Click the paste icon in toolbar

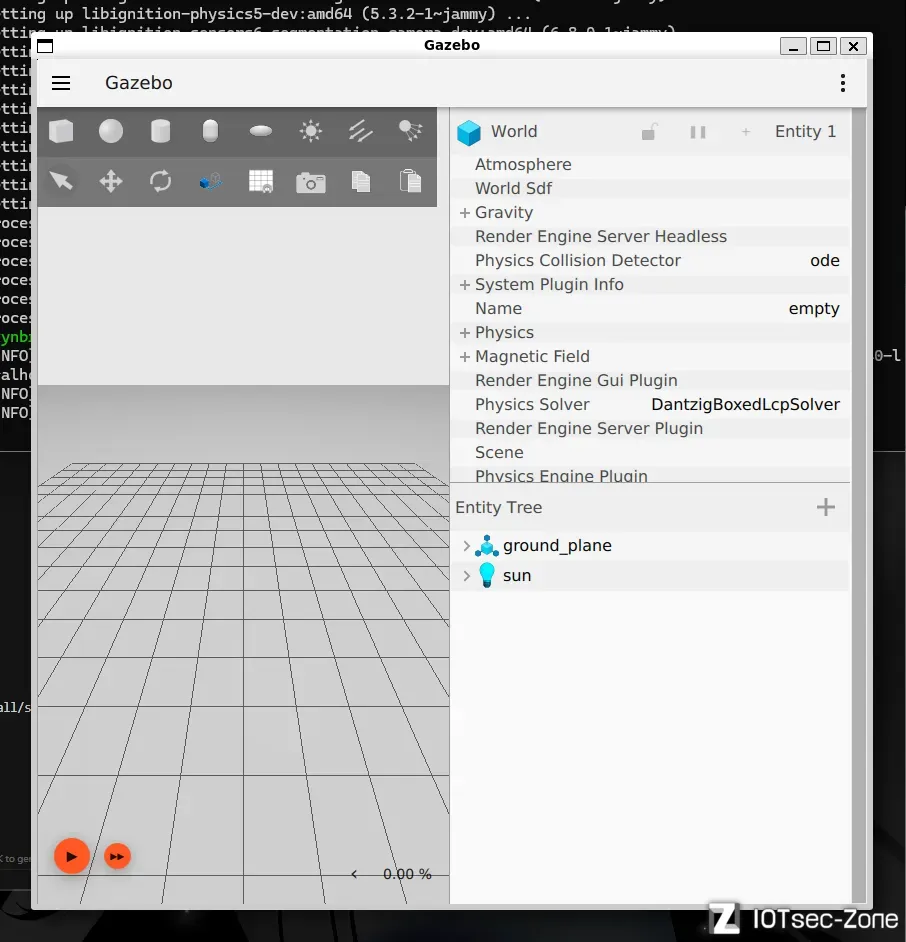pos(410,181)
